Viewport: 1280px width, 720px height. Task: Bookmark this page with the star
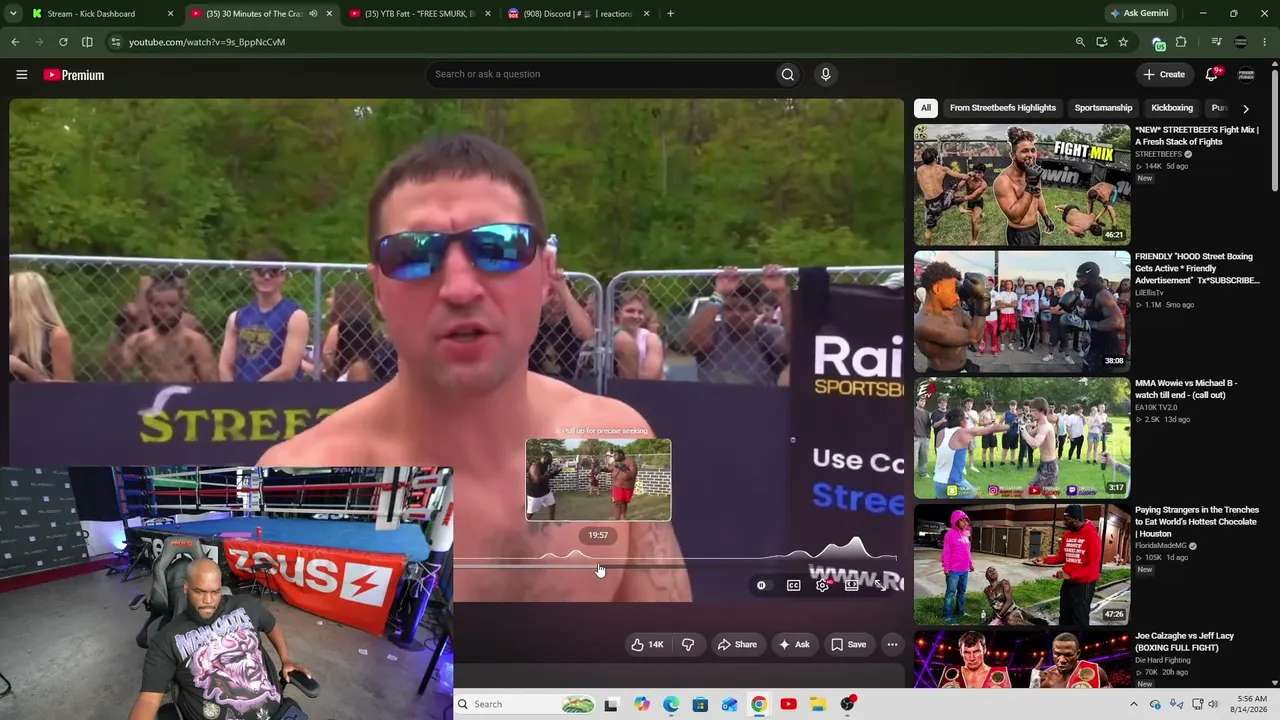[x=1123, y=42]
